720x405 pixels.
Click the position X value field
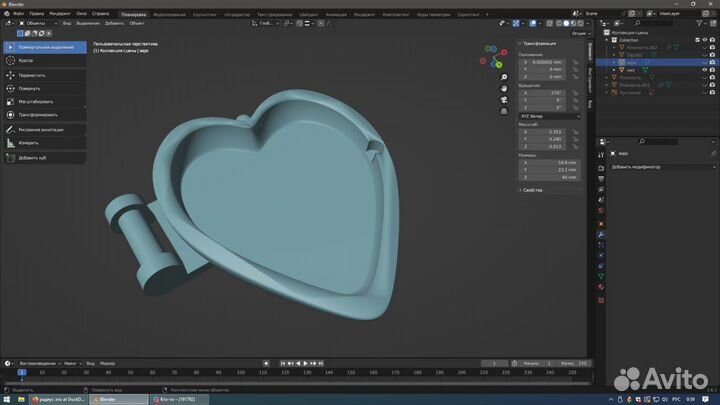(x=544, y=62)
